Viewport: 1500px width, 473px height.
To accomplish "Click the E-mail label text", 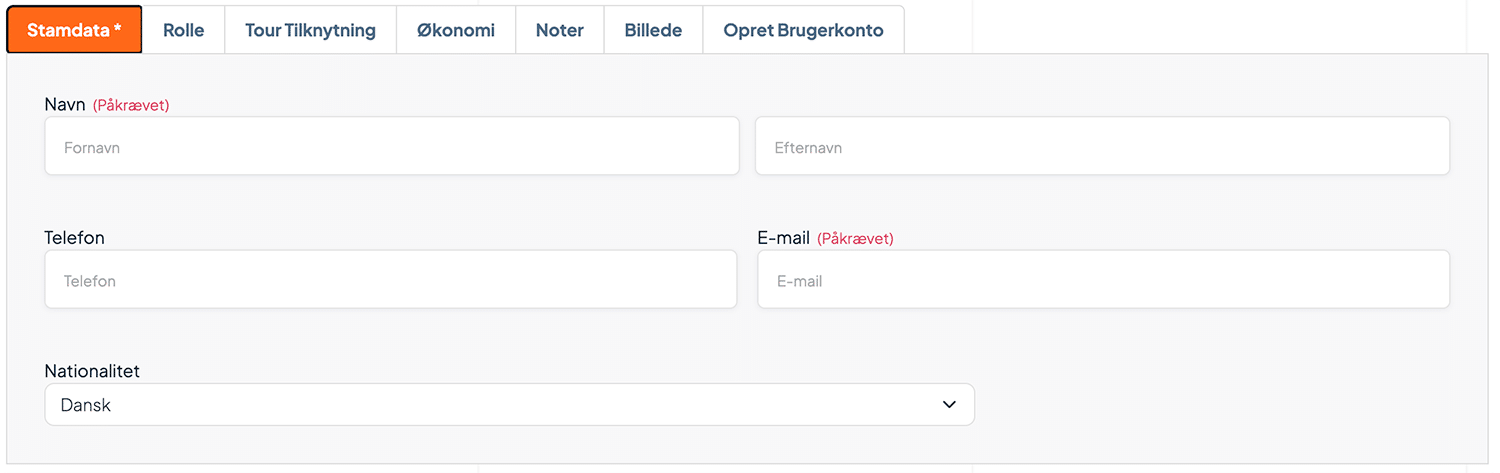I will 783,238.
